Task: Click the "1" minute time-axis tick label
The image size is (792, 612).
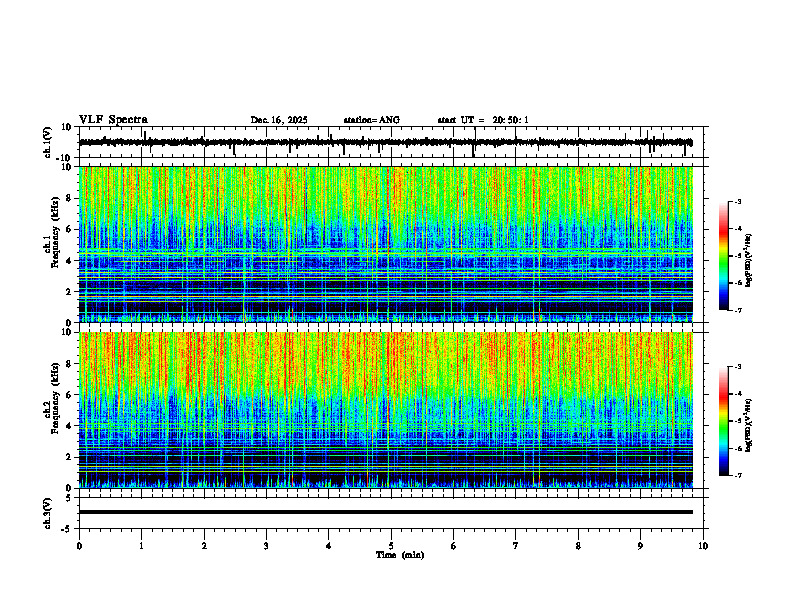Action: pos(141,546)
